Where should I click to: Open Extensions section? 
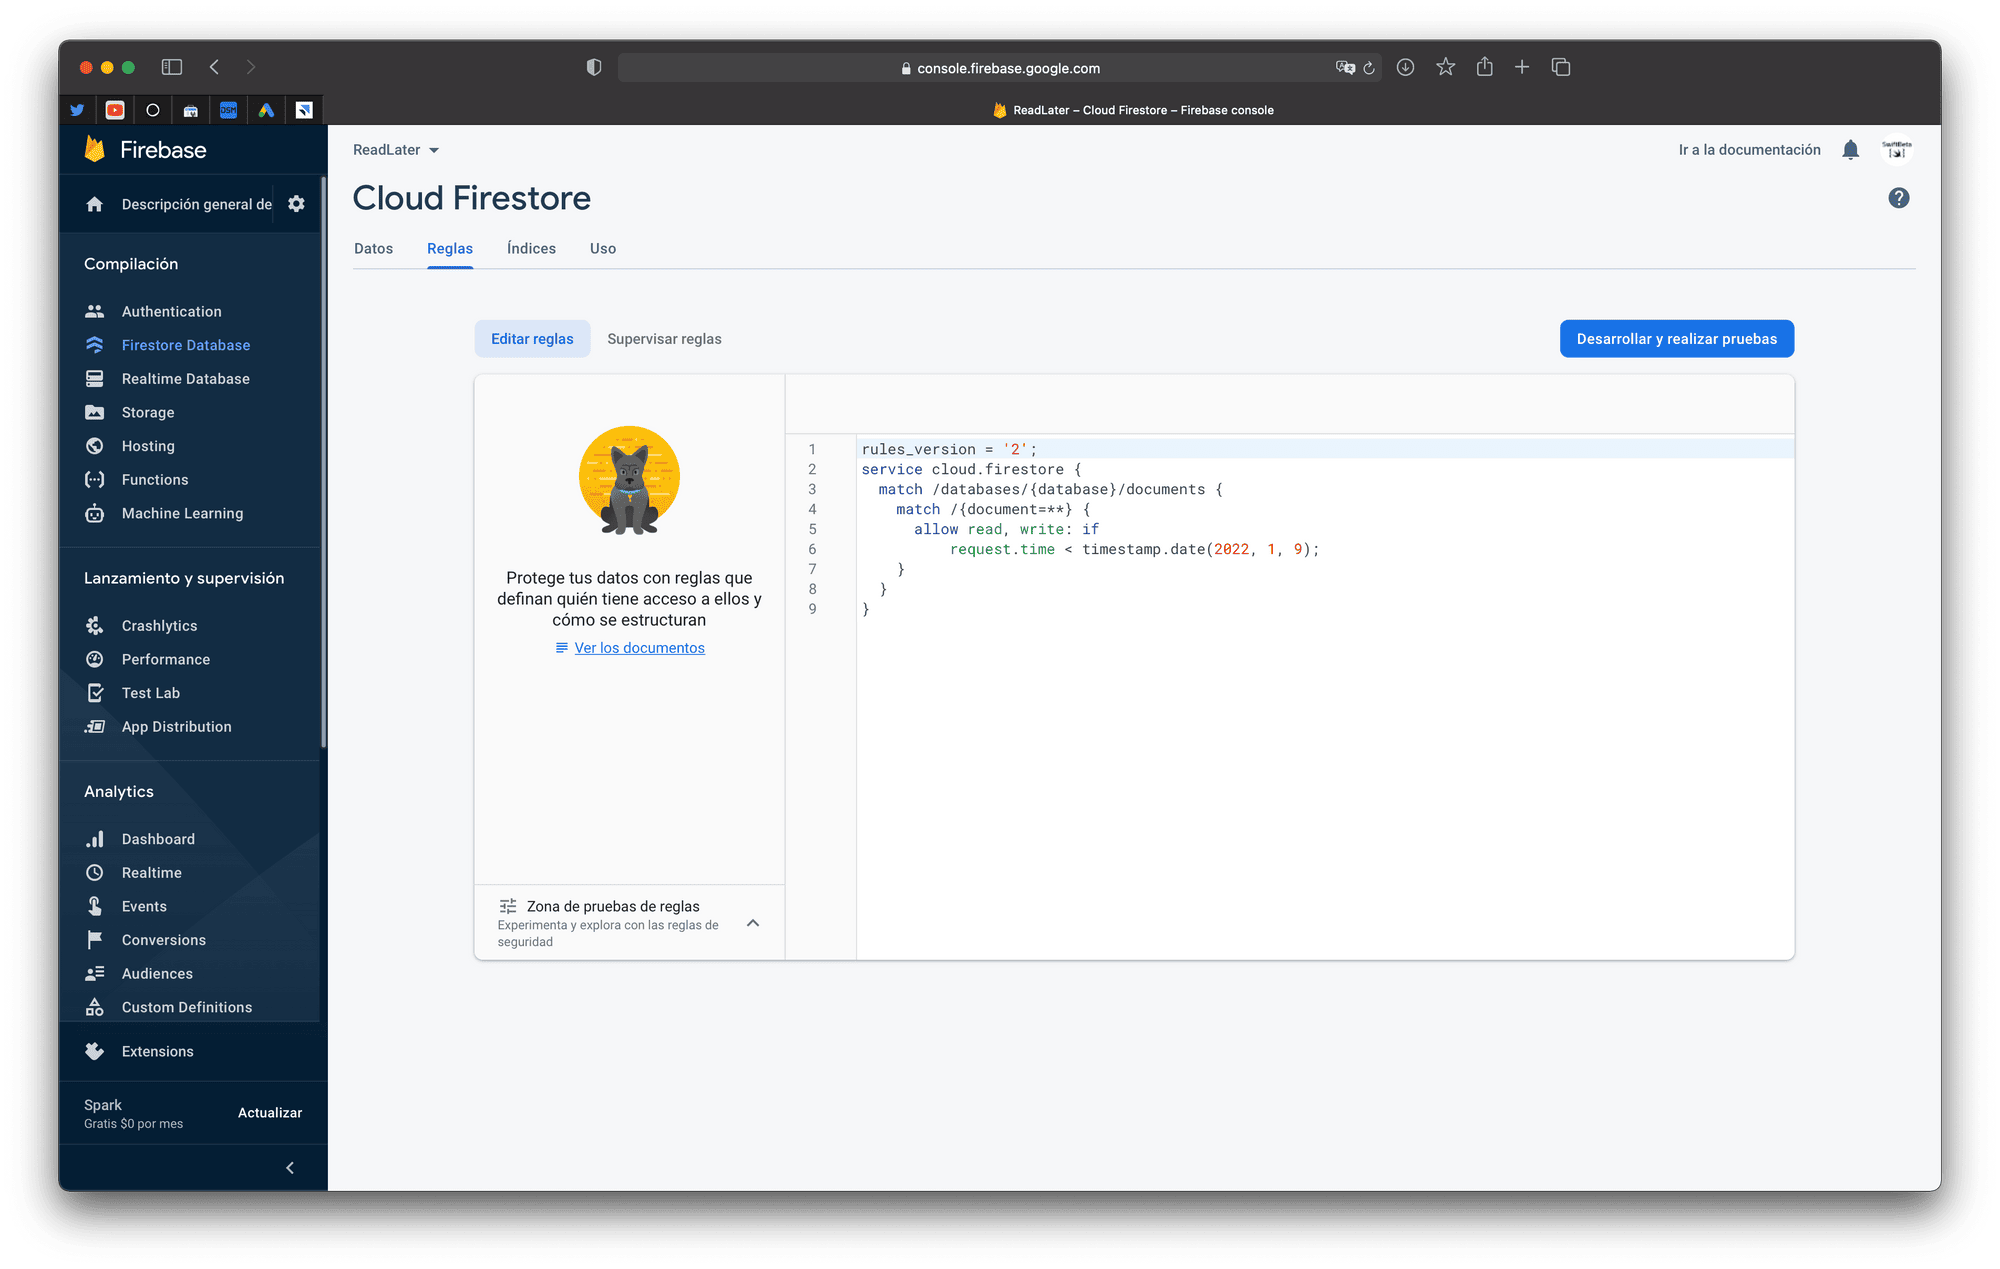coord(157,1051)
